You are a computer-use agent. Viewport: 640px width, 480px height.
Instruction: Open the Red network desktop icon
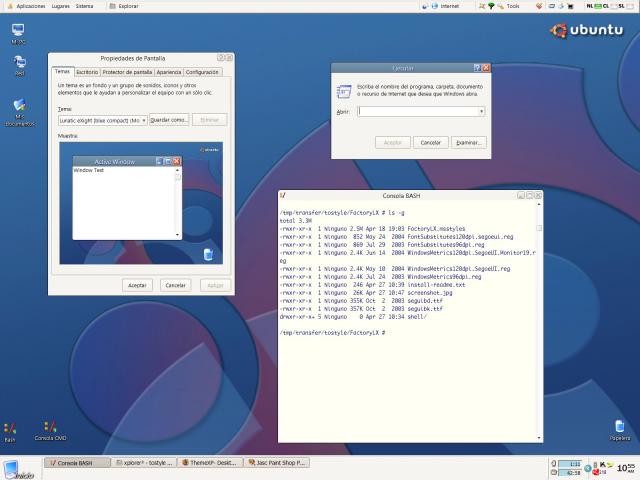click(x=20, y=65)
